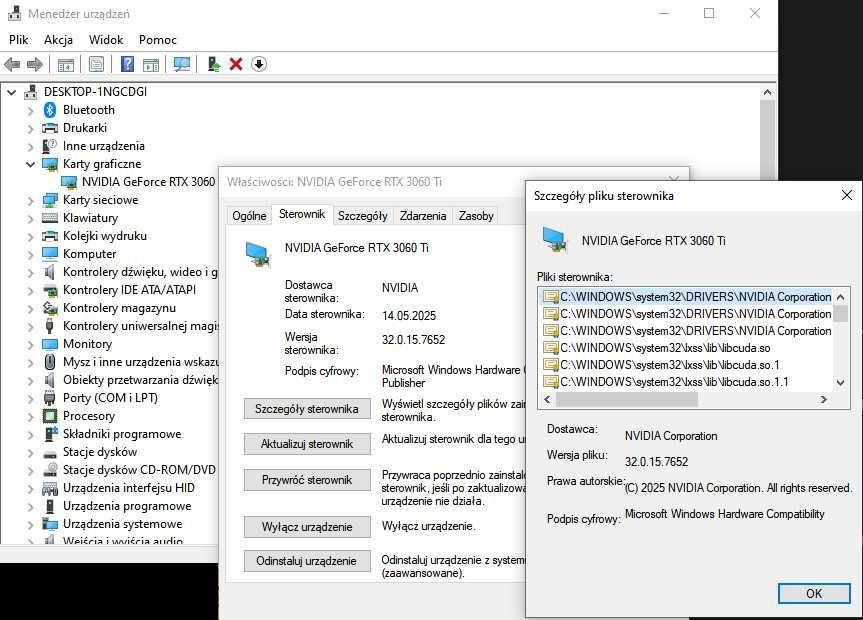This screenshot has height=620, width=863.
Task: Click driver file list up scroll arrow
Action: point(840,297)
